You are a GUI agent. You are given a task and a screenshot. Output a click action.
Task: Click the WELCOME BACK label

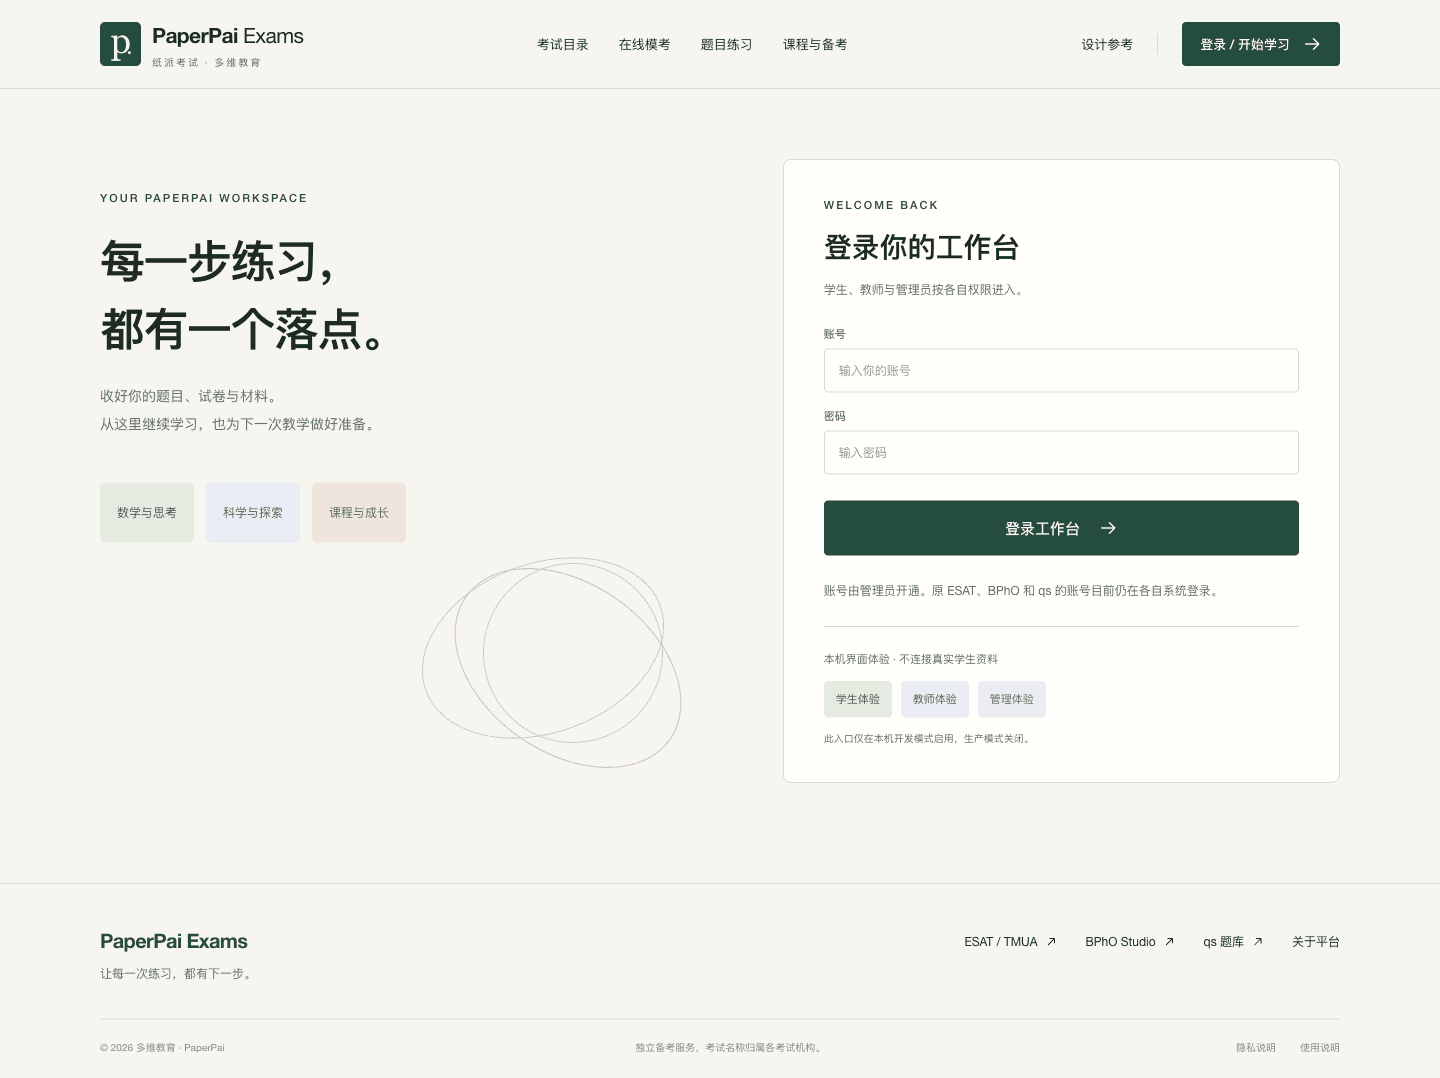(881, 205)
